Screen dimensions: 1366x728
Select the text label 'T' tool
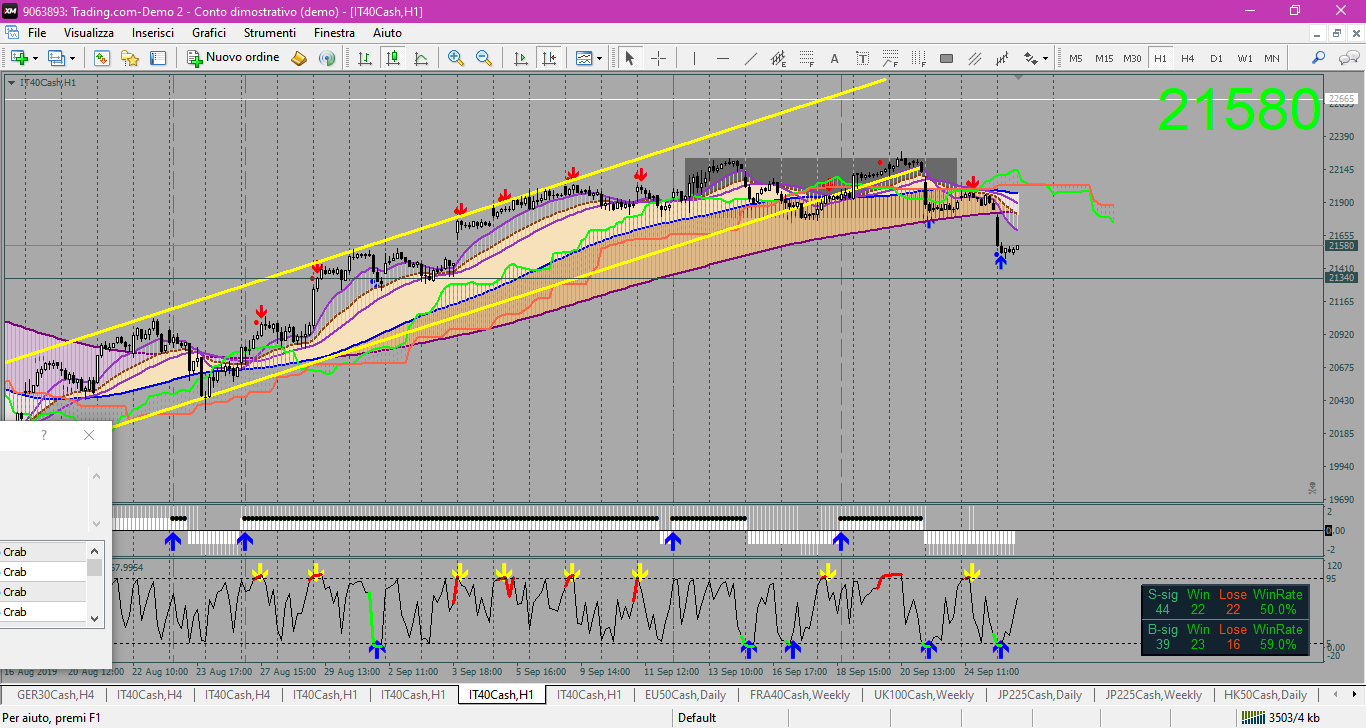pos(863,58)
